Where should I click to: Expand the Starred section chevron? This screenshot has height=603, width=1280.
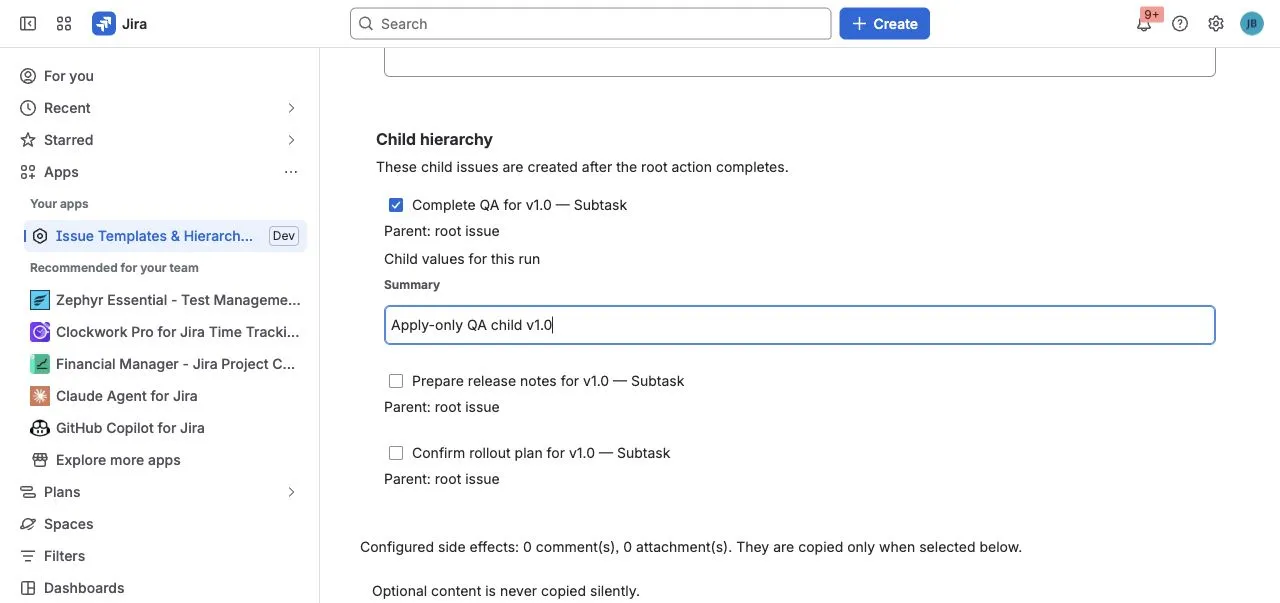291,140
